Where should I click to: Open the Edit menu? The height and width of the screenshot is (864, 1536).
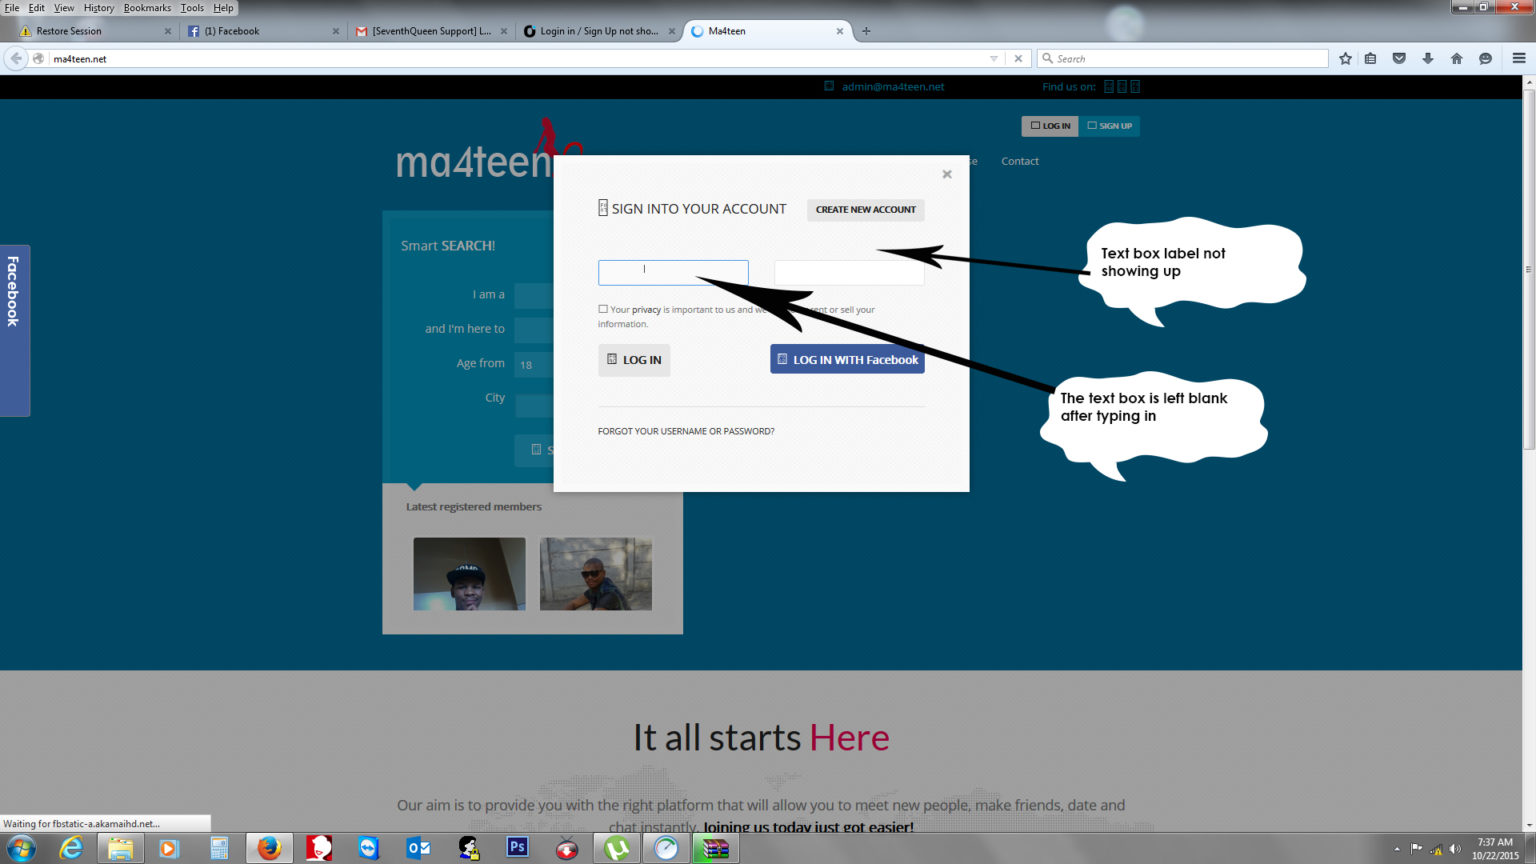[x=36, y=7]
